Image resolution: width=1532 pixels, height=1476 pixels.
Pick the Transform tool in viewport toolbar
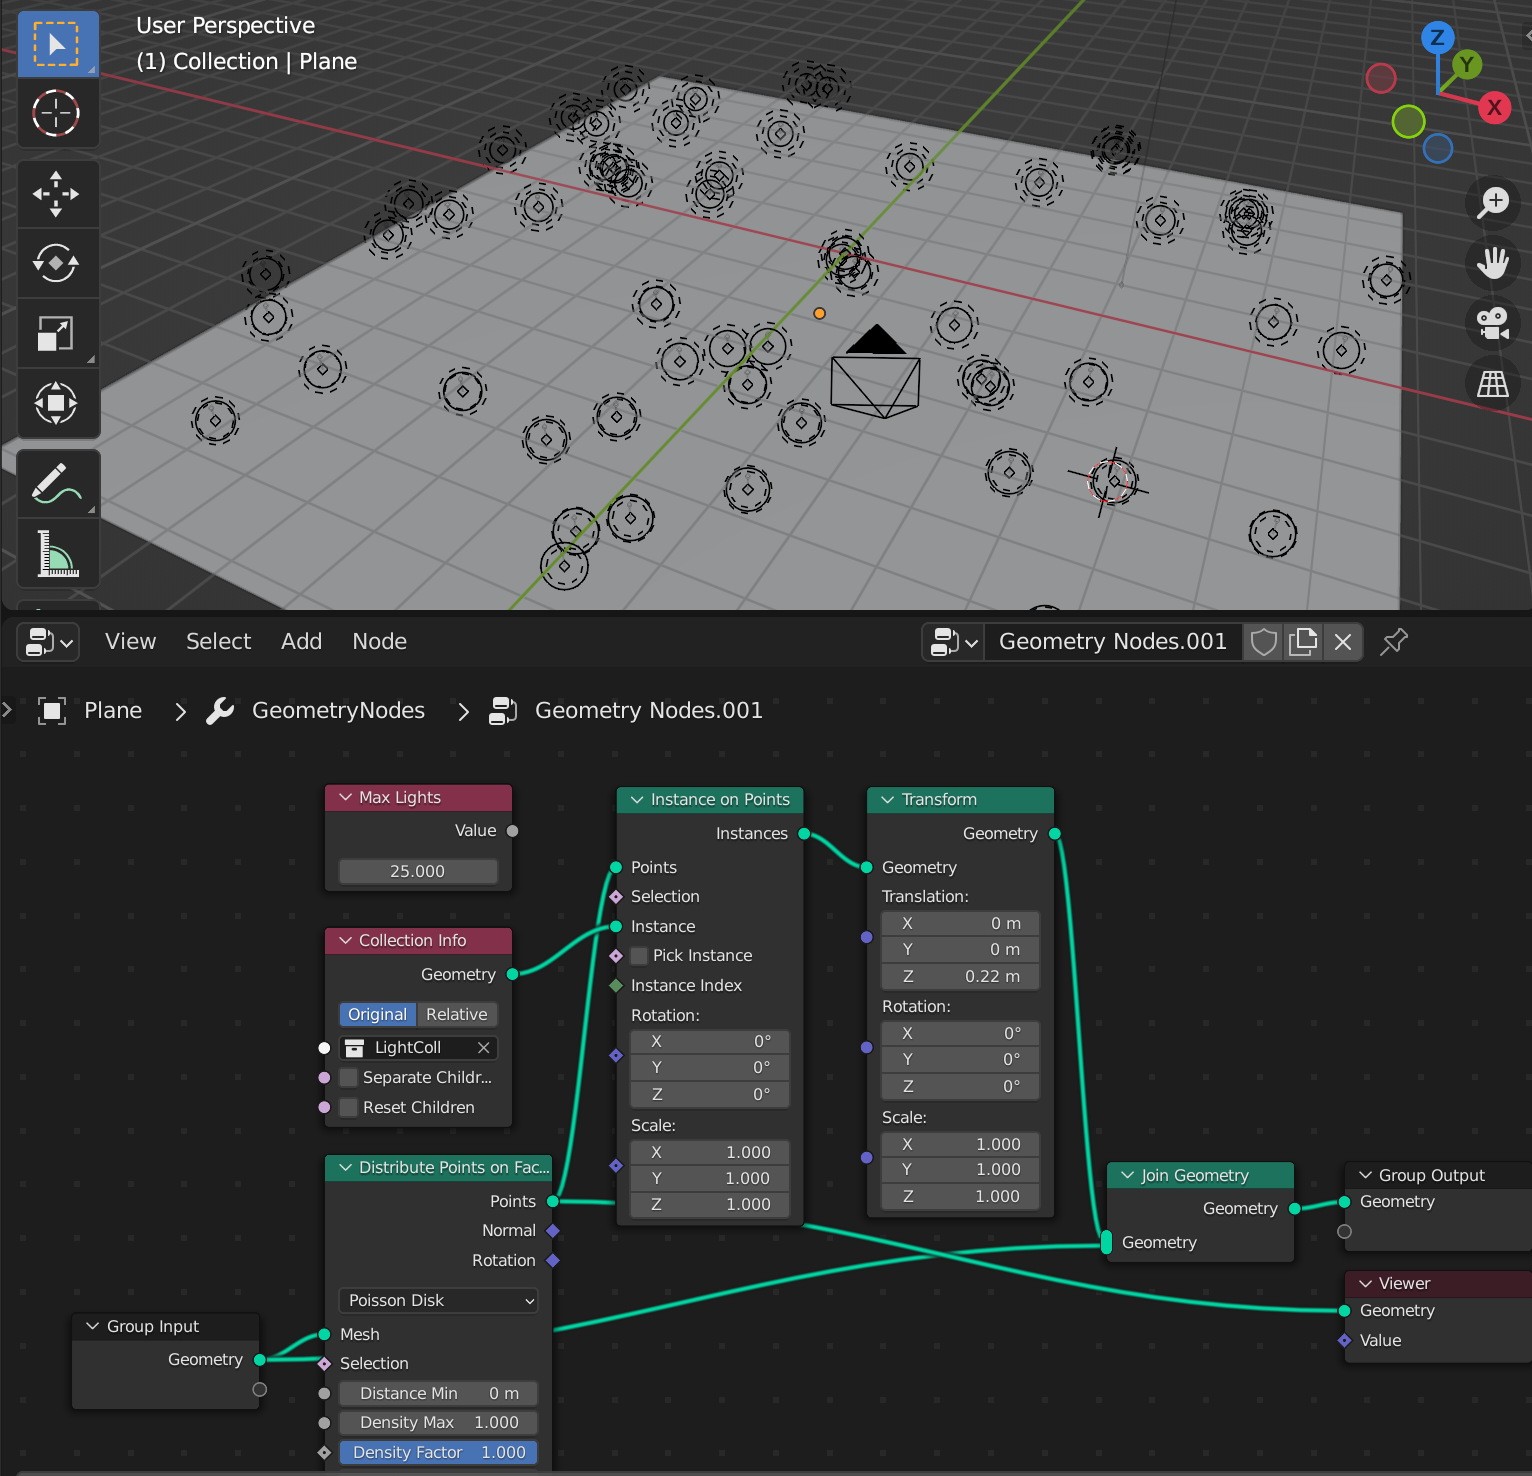57,403
